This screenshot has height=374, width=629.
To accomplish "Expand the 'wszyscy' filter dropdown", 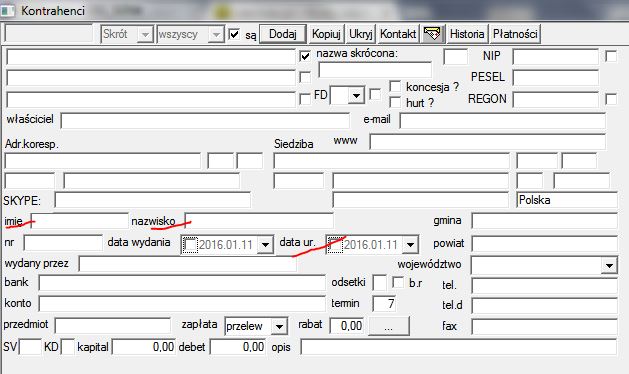I will click(x=216, y=35).
